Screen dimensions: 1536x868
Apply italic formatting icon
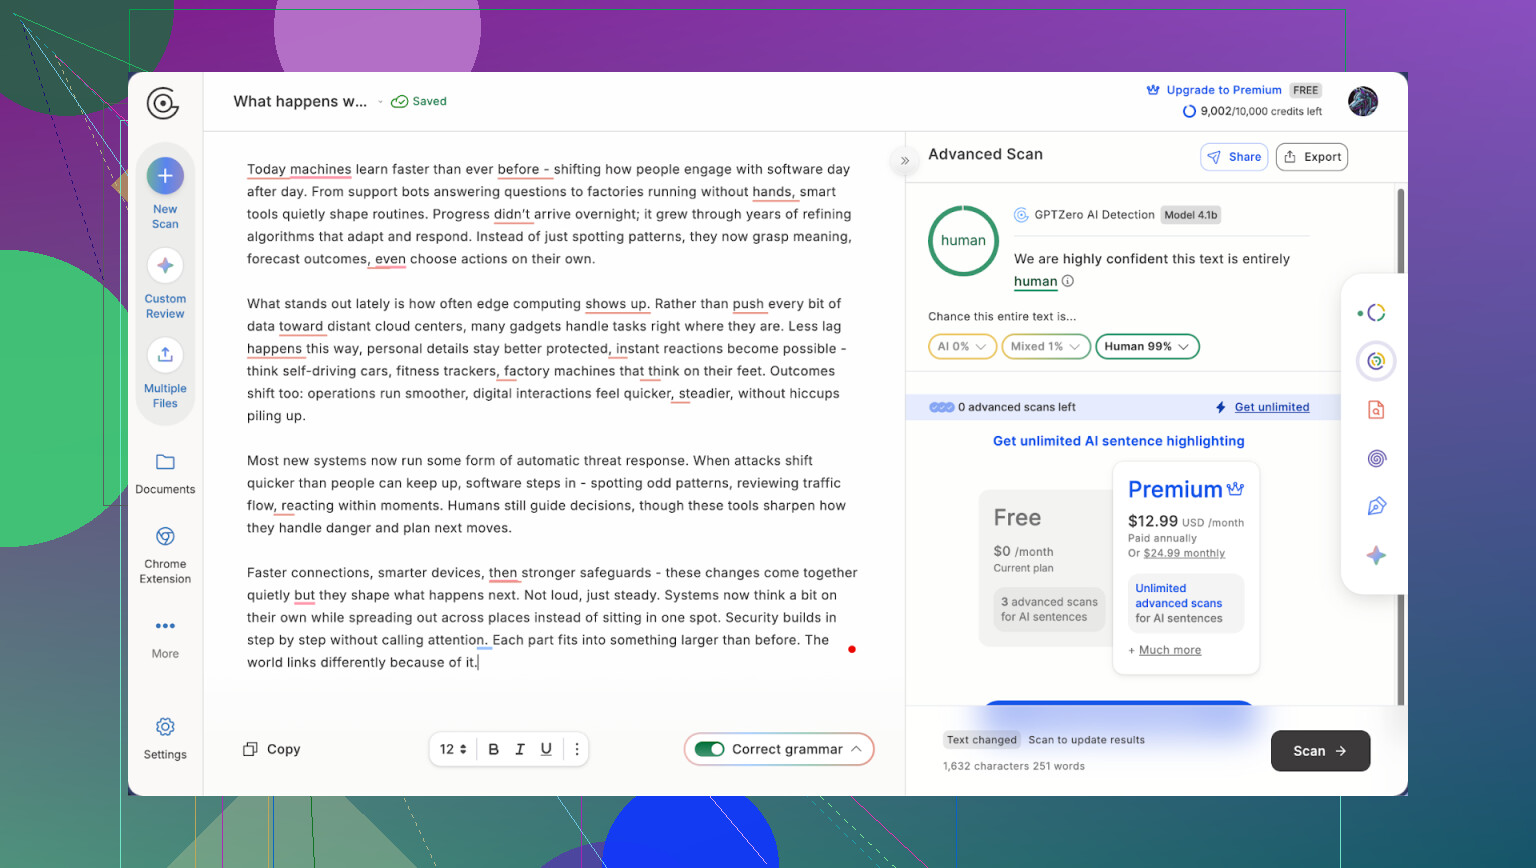(520, 749)
